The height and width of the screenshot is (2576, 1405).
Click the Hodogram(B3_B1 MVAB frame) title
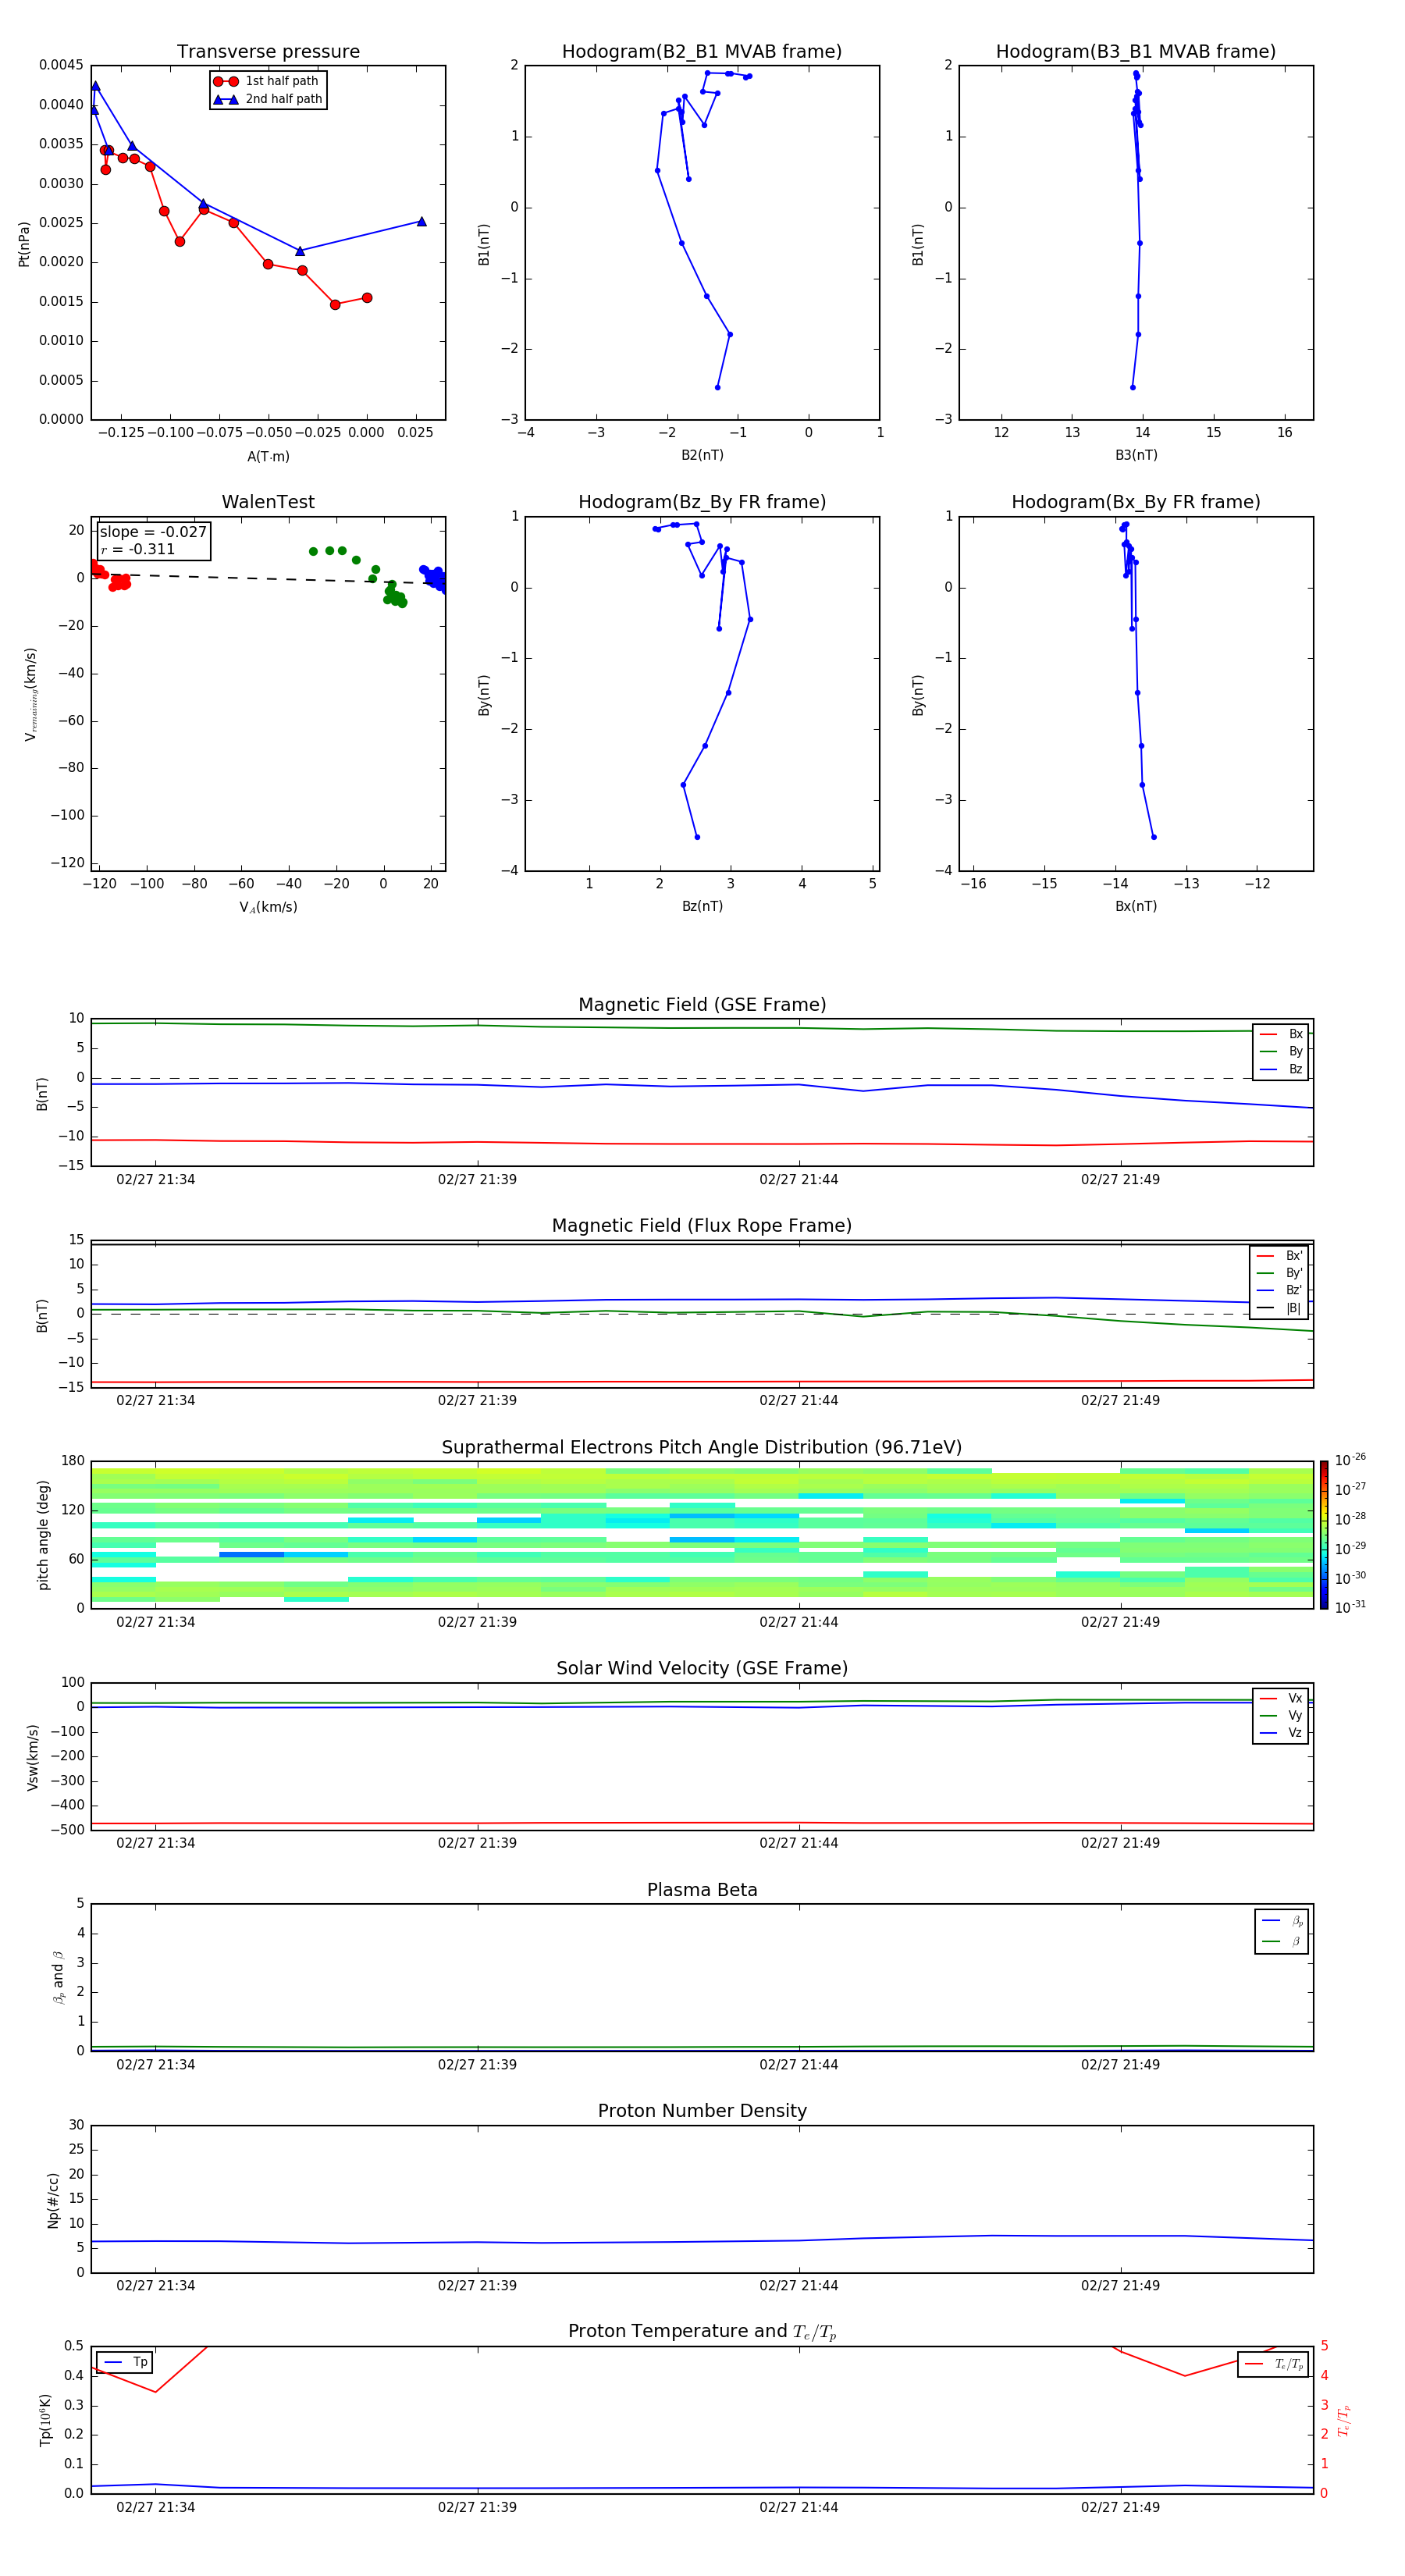pos(1136,52)
